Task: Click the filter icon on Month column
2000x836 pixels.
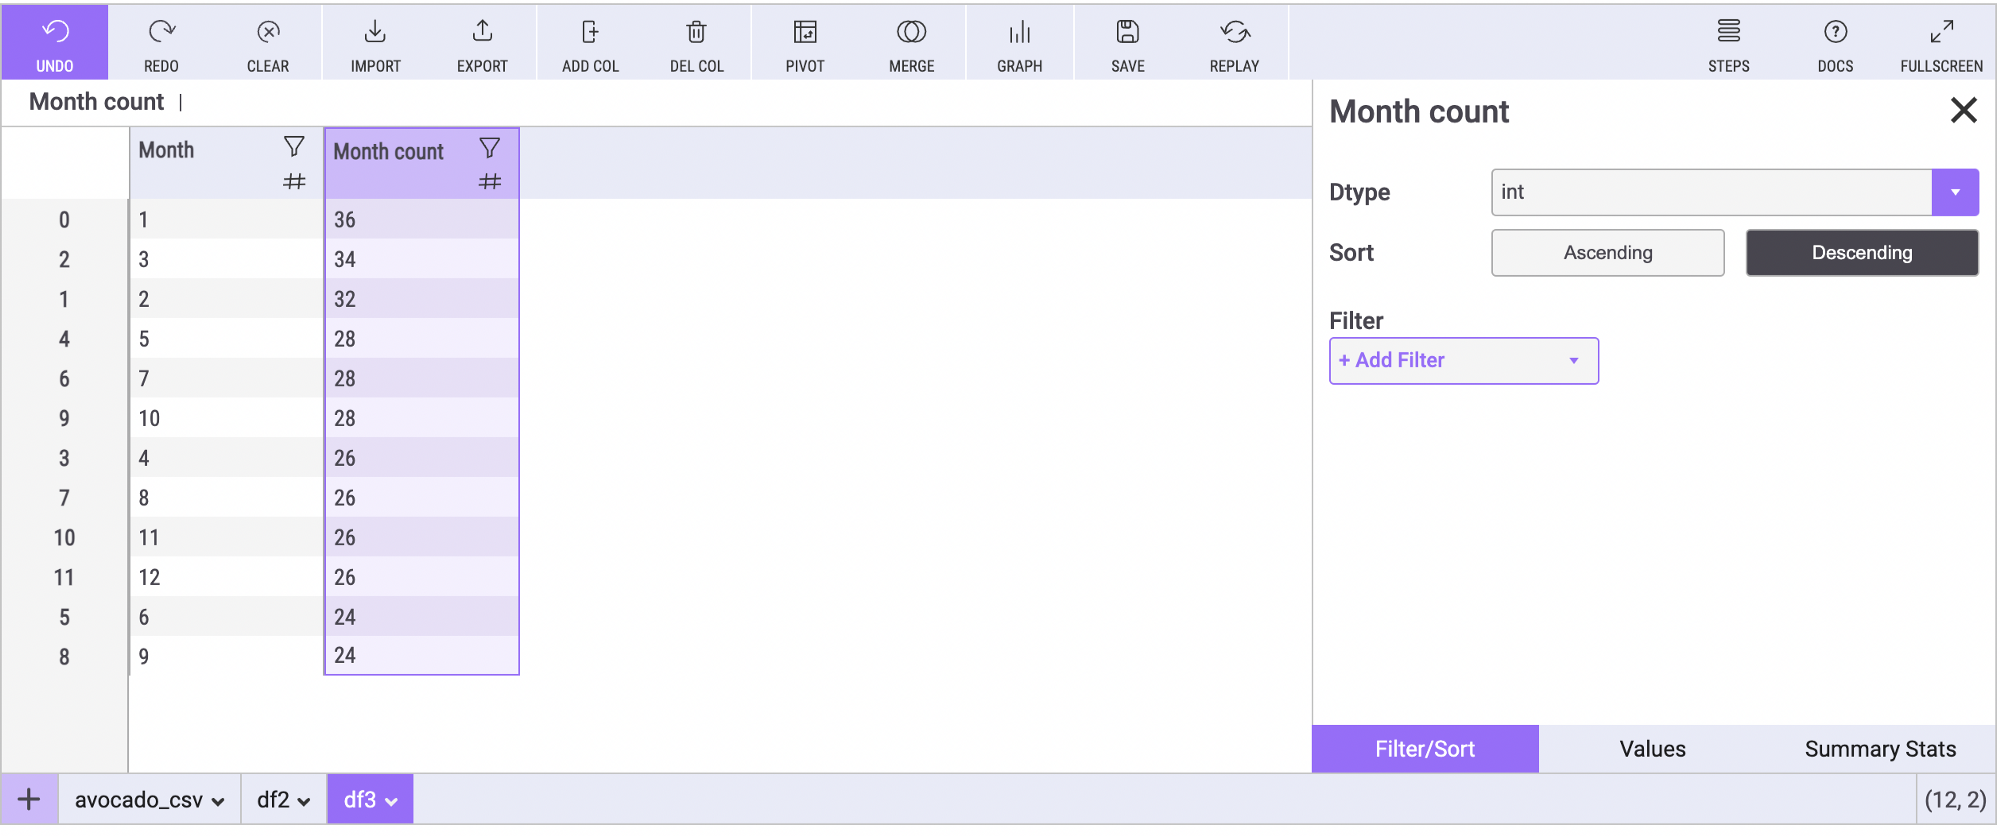Action: point(294,148)
